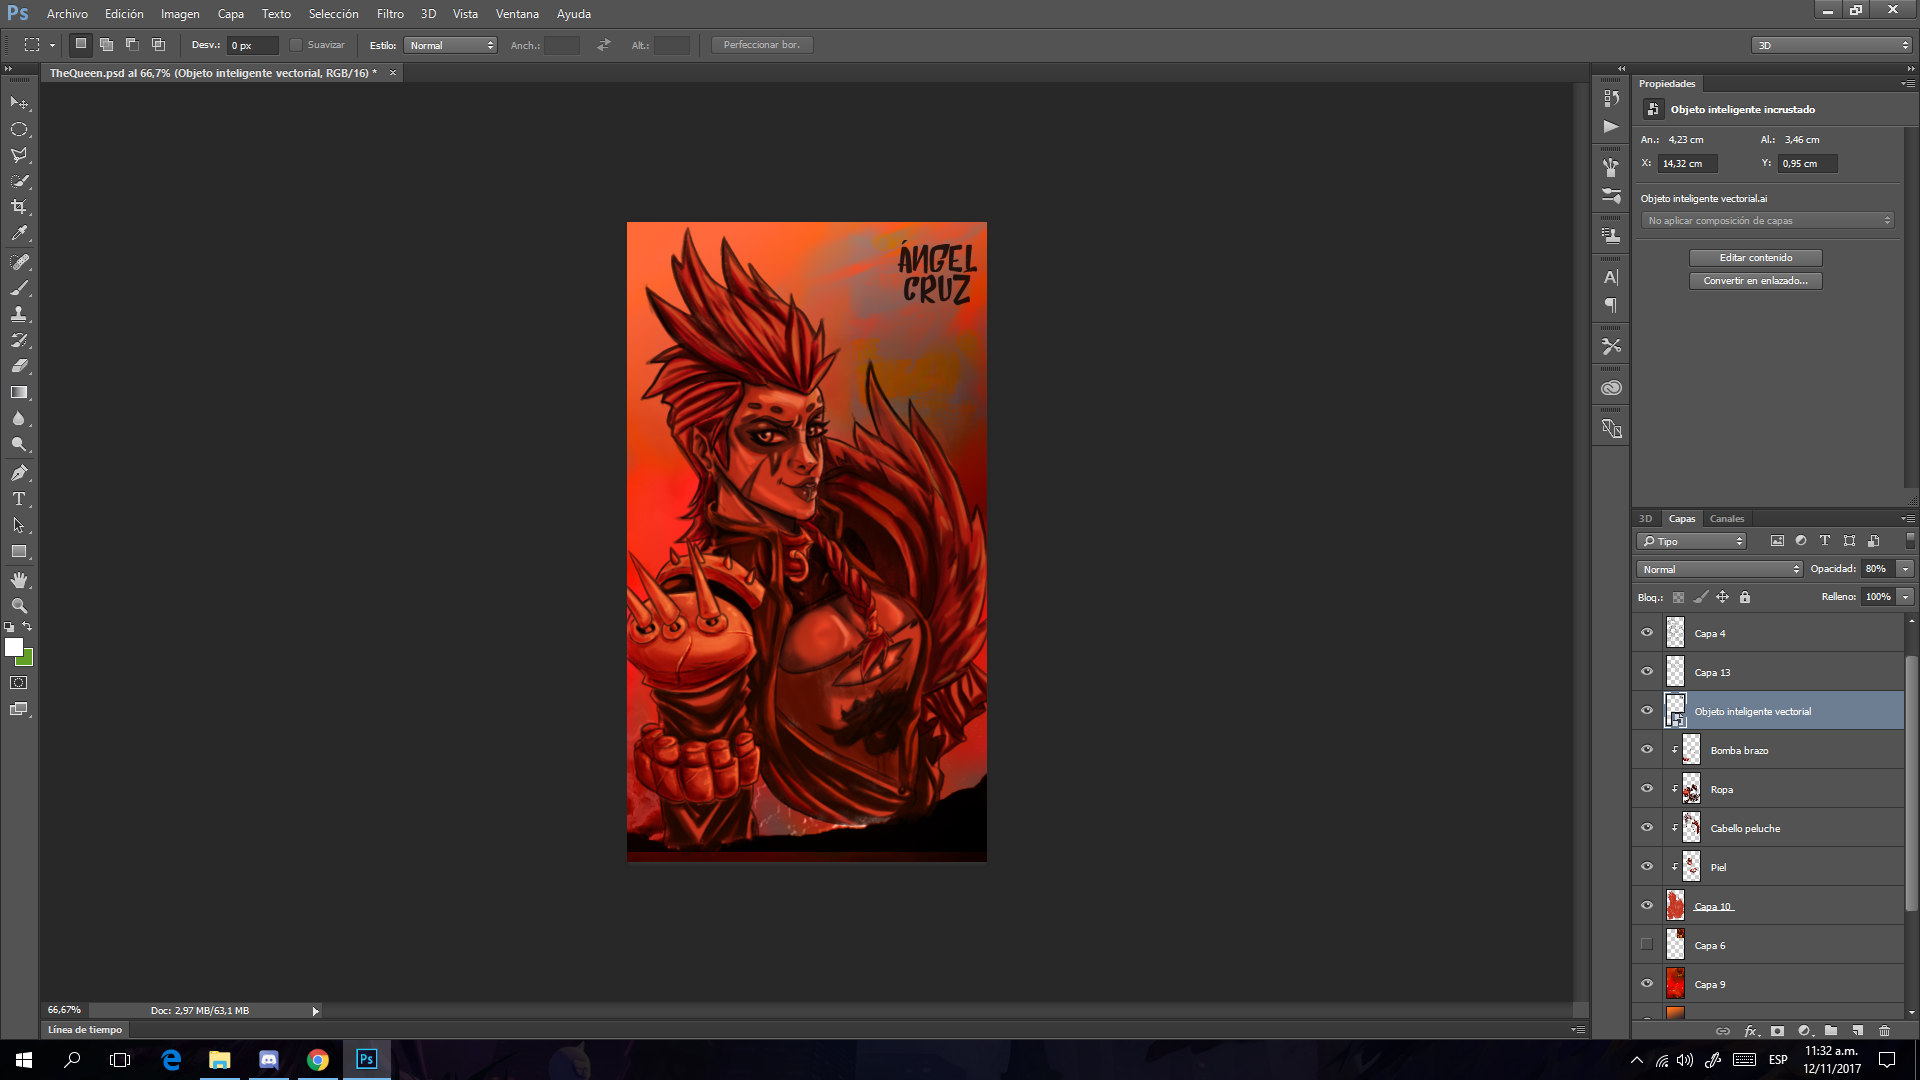Open the Imagen menu
This screenshot has width=1920, height=1080.
pos(180,14)
